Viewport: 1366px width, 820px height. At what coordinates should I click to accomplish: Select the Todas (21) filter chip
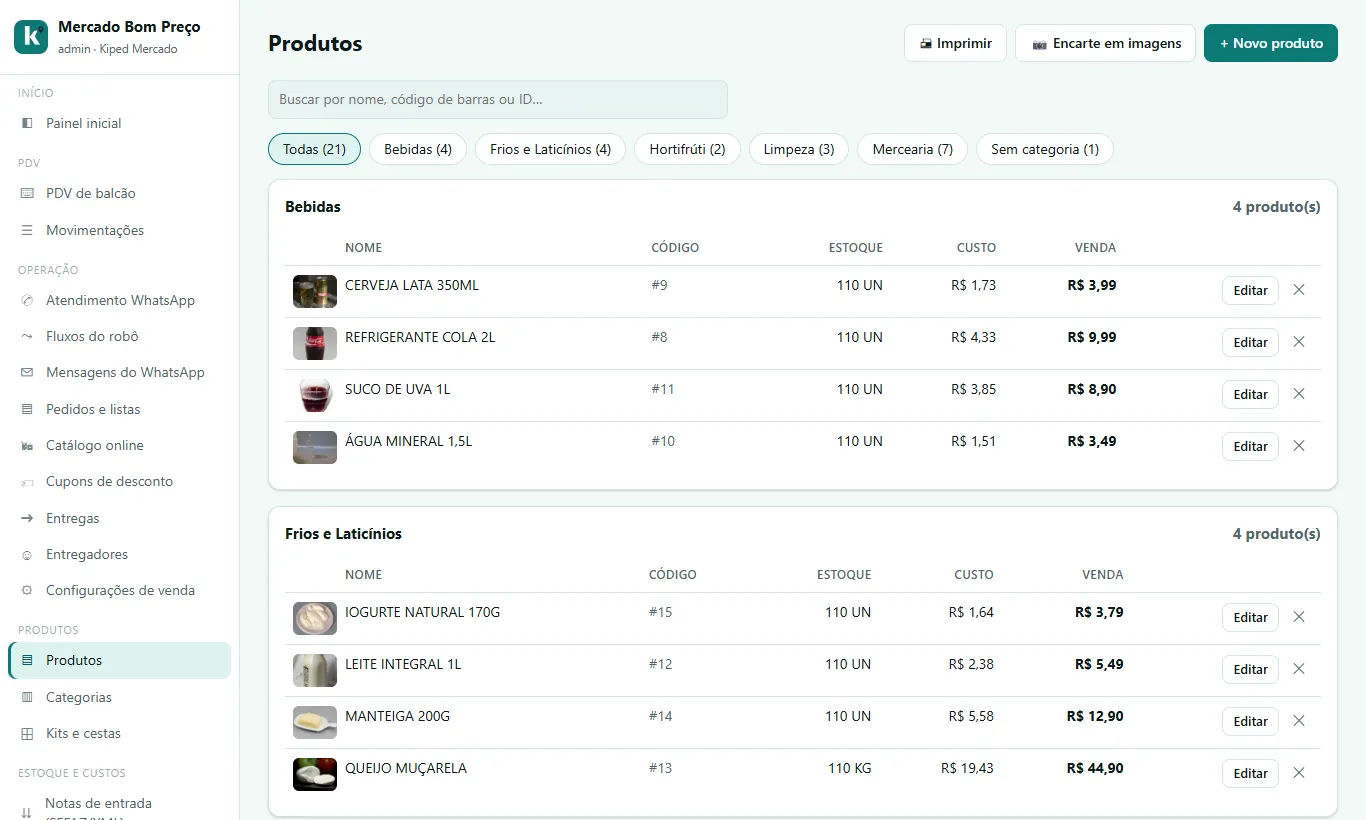pos(314,149)
